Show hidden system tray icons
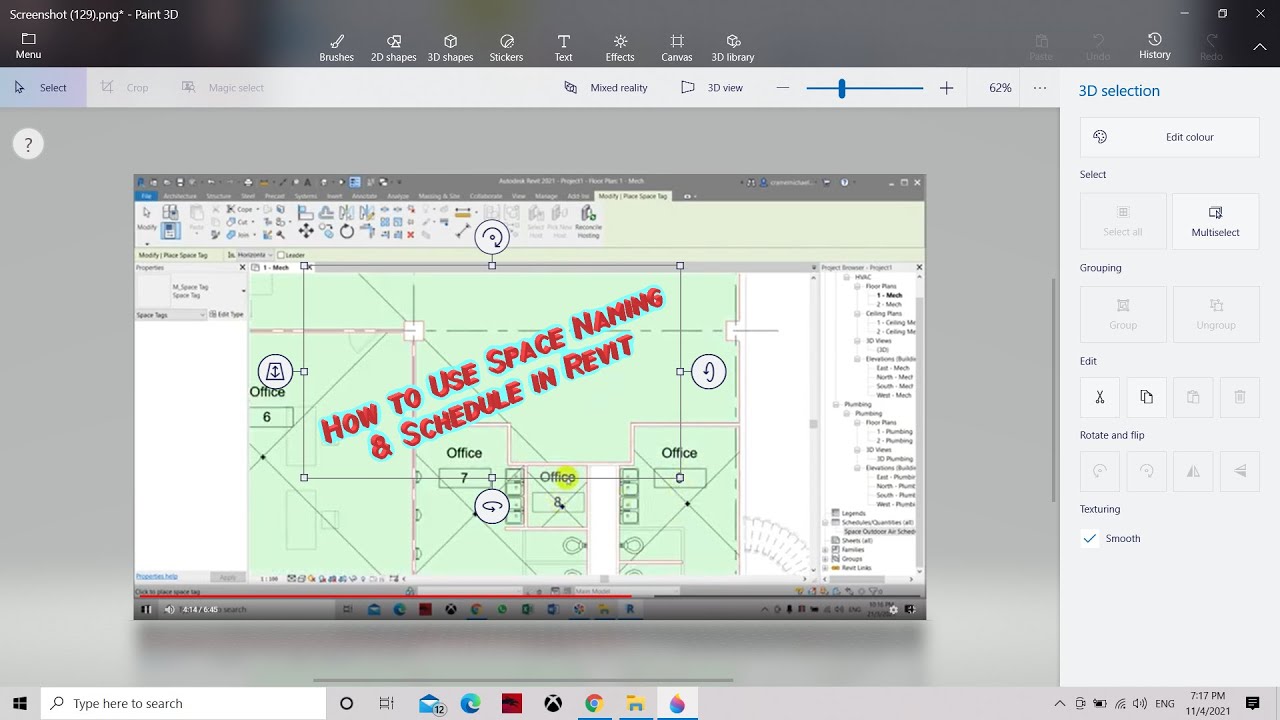Image resolution: width=1280 pixels, height=720 pixels. pyautogui.click(x=1060, y=704)
